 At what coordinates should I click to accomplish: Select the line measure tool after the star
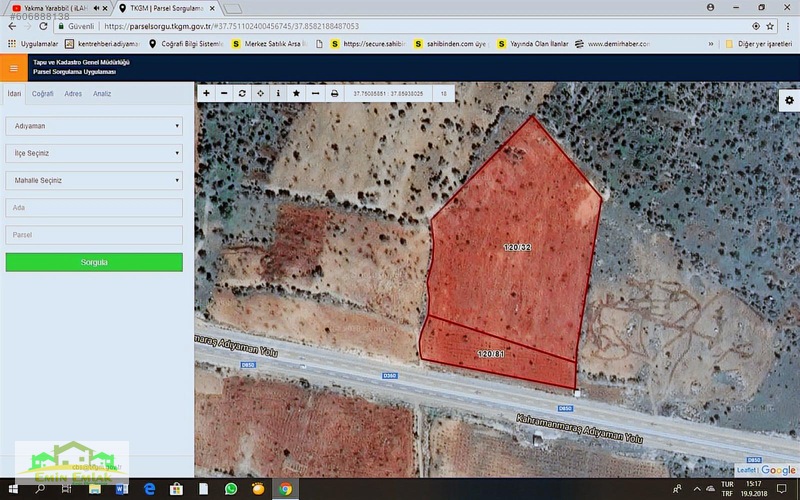[x=315, y=93]
